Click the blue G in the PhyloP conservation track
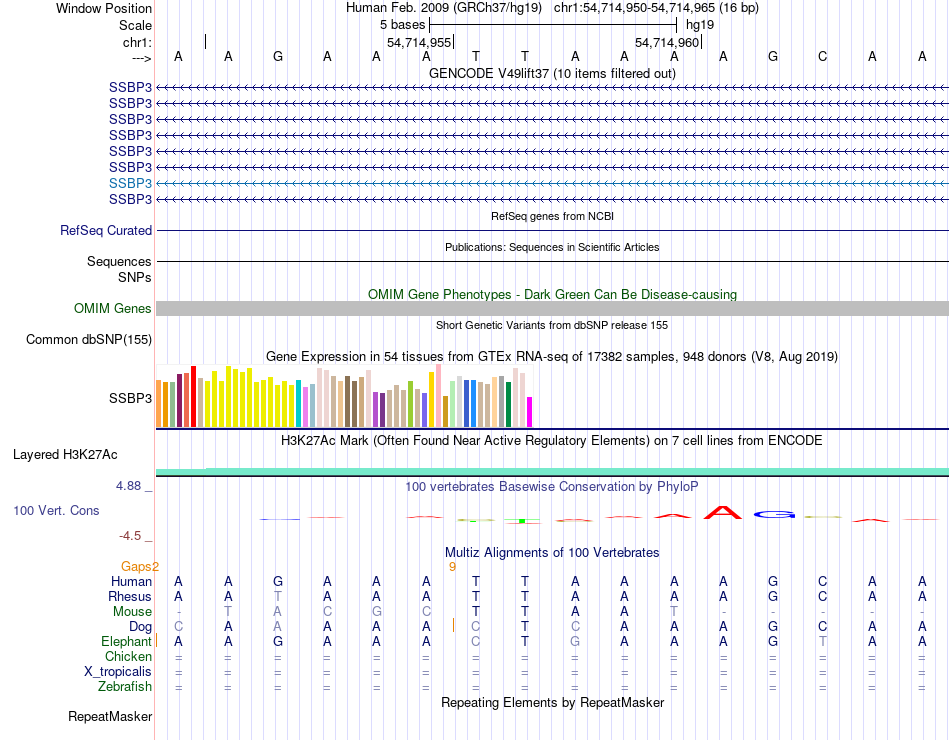950x740 pixels. point(774,515)
